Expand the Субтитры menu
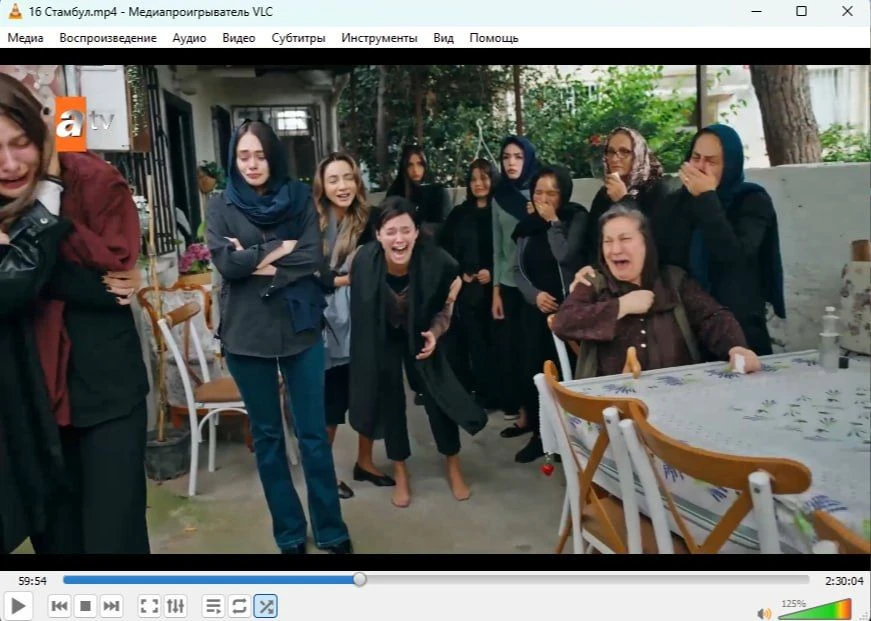Viewport: 871px width, 621px height. (x=298, y=38)
